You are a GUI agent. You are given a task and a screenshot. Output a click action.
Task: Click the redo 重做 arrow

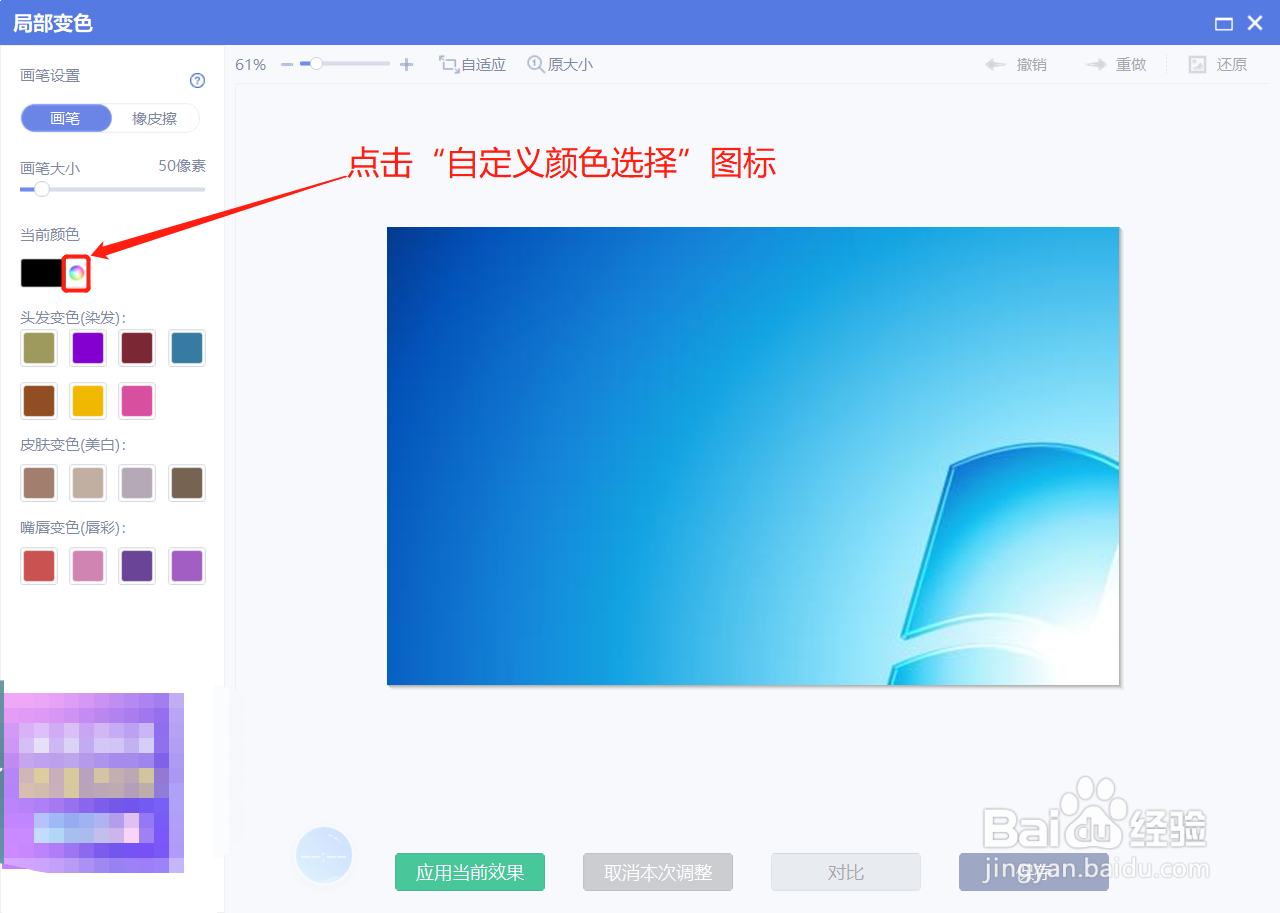pyautogui.click(x=1096, y=64)
